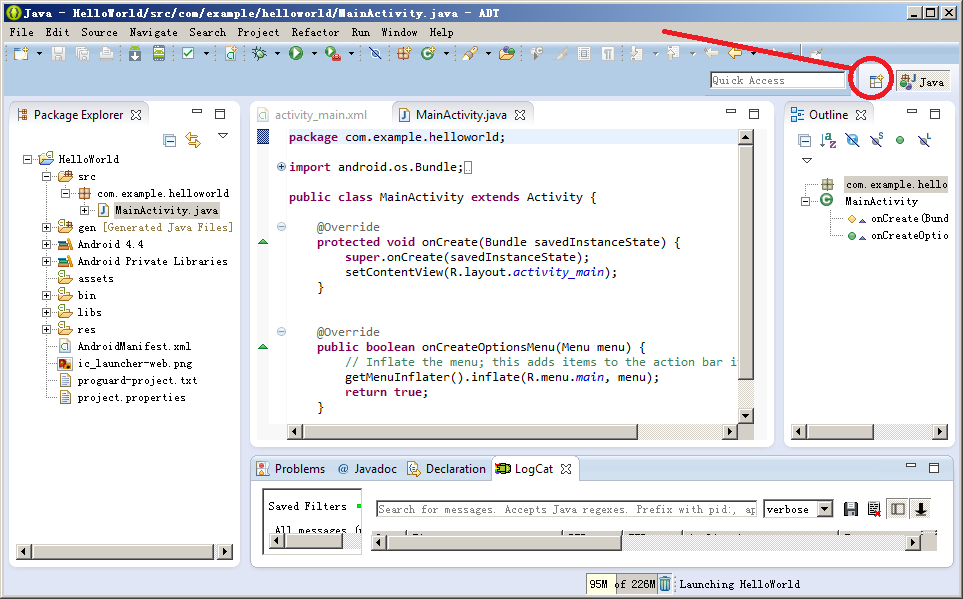
Task: Select ic_launcher-web.png file
Action: (x=135, y=364)
